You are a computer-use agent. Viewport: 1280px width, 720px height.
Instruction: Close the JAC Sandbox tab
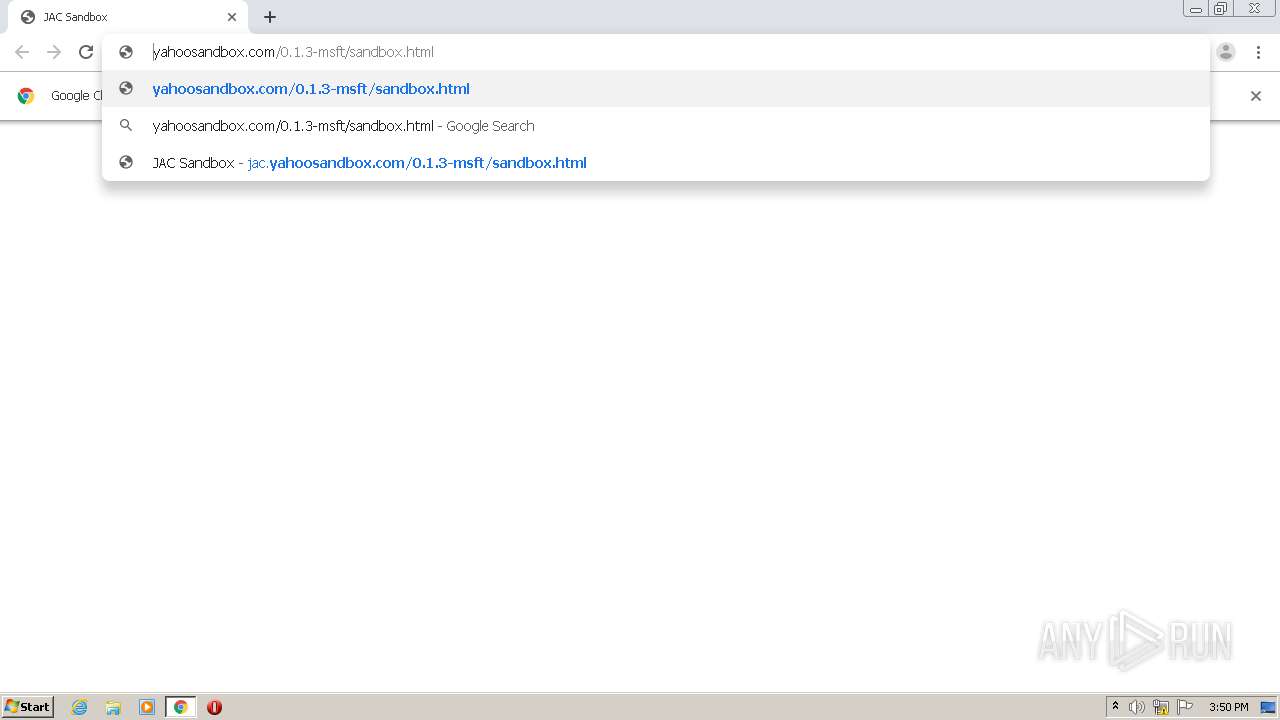[x=232, y=17]
